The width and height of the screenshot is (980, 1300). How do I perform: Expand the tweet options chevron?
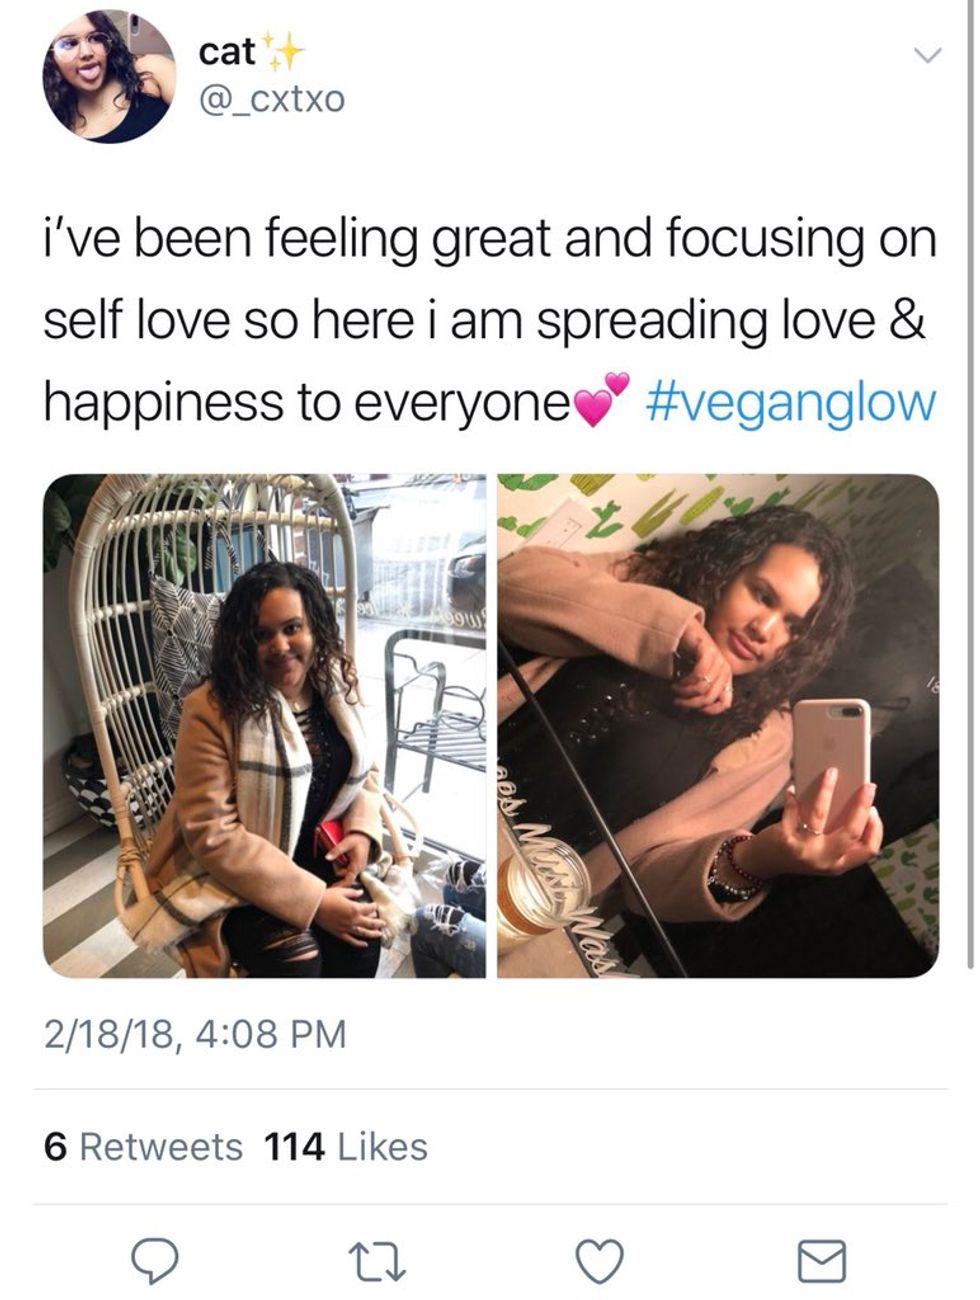(928, 54)
